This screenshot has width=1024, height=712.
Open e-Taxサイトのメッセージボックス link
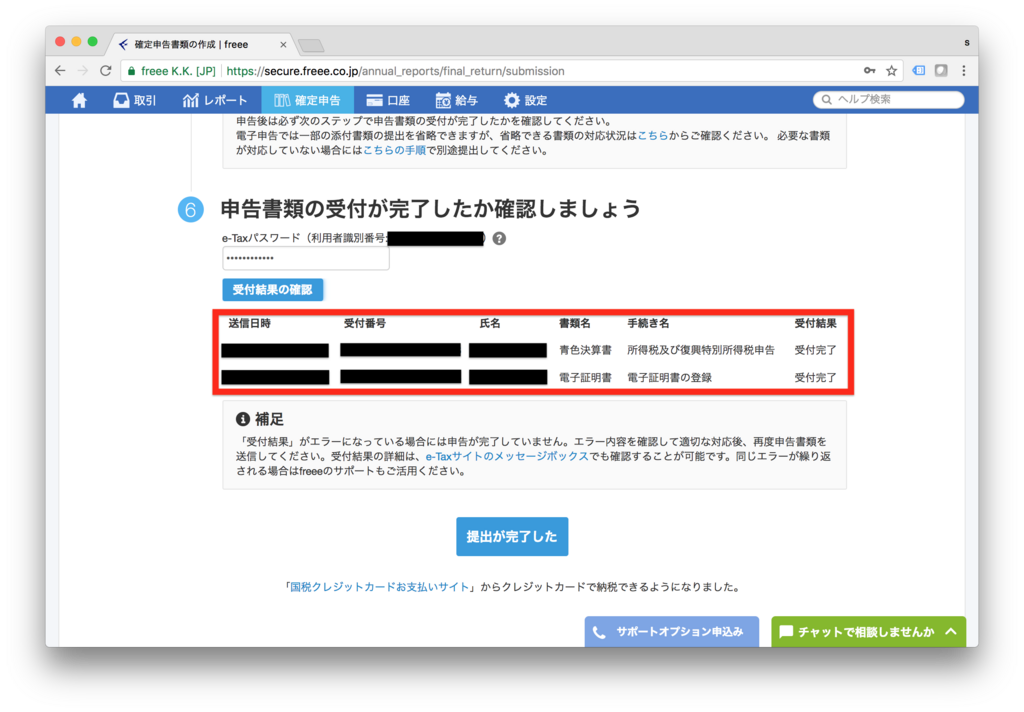point(507,456)
